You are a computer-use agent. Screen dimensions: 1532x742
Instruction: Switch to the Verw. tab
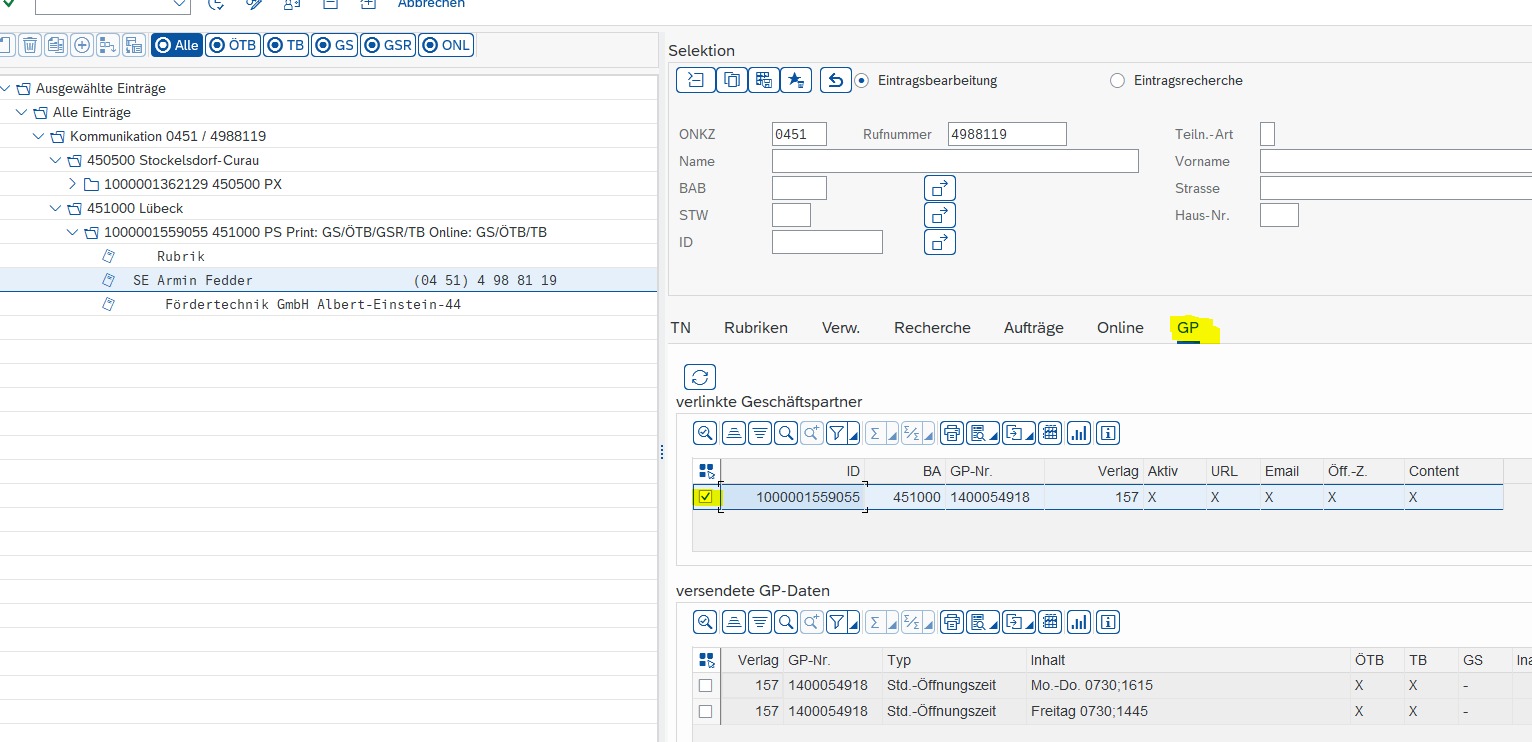point(841,327)
